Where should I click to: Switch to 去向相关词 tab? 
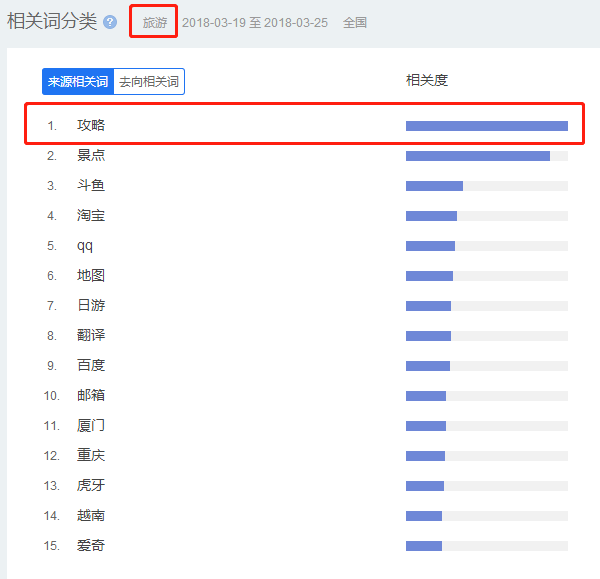click(x=149, y=82)
